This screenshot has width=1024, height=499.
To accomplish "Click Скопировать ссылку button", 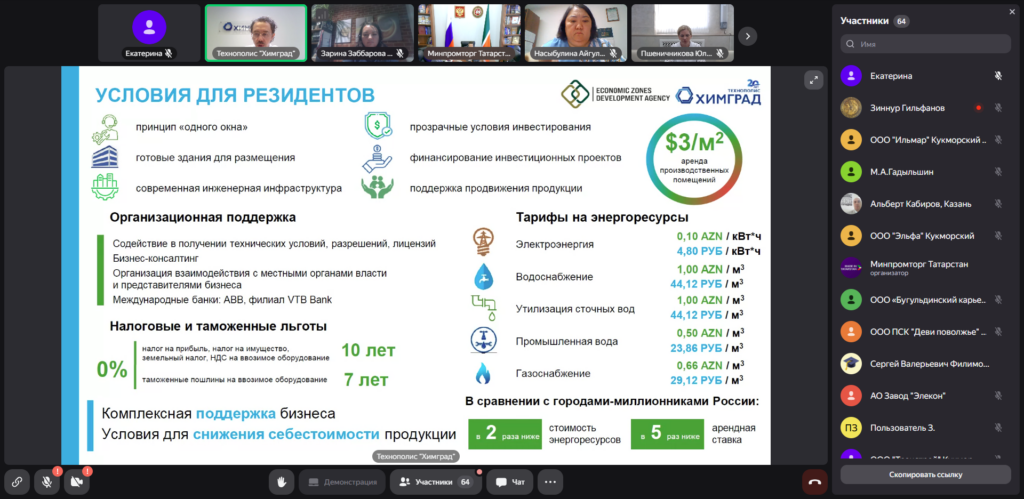I will [x=925, y=475].
